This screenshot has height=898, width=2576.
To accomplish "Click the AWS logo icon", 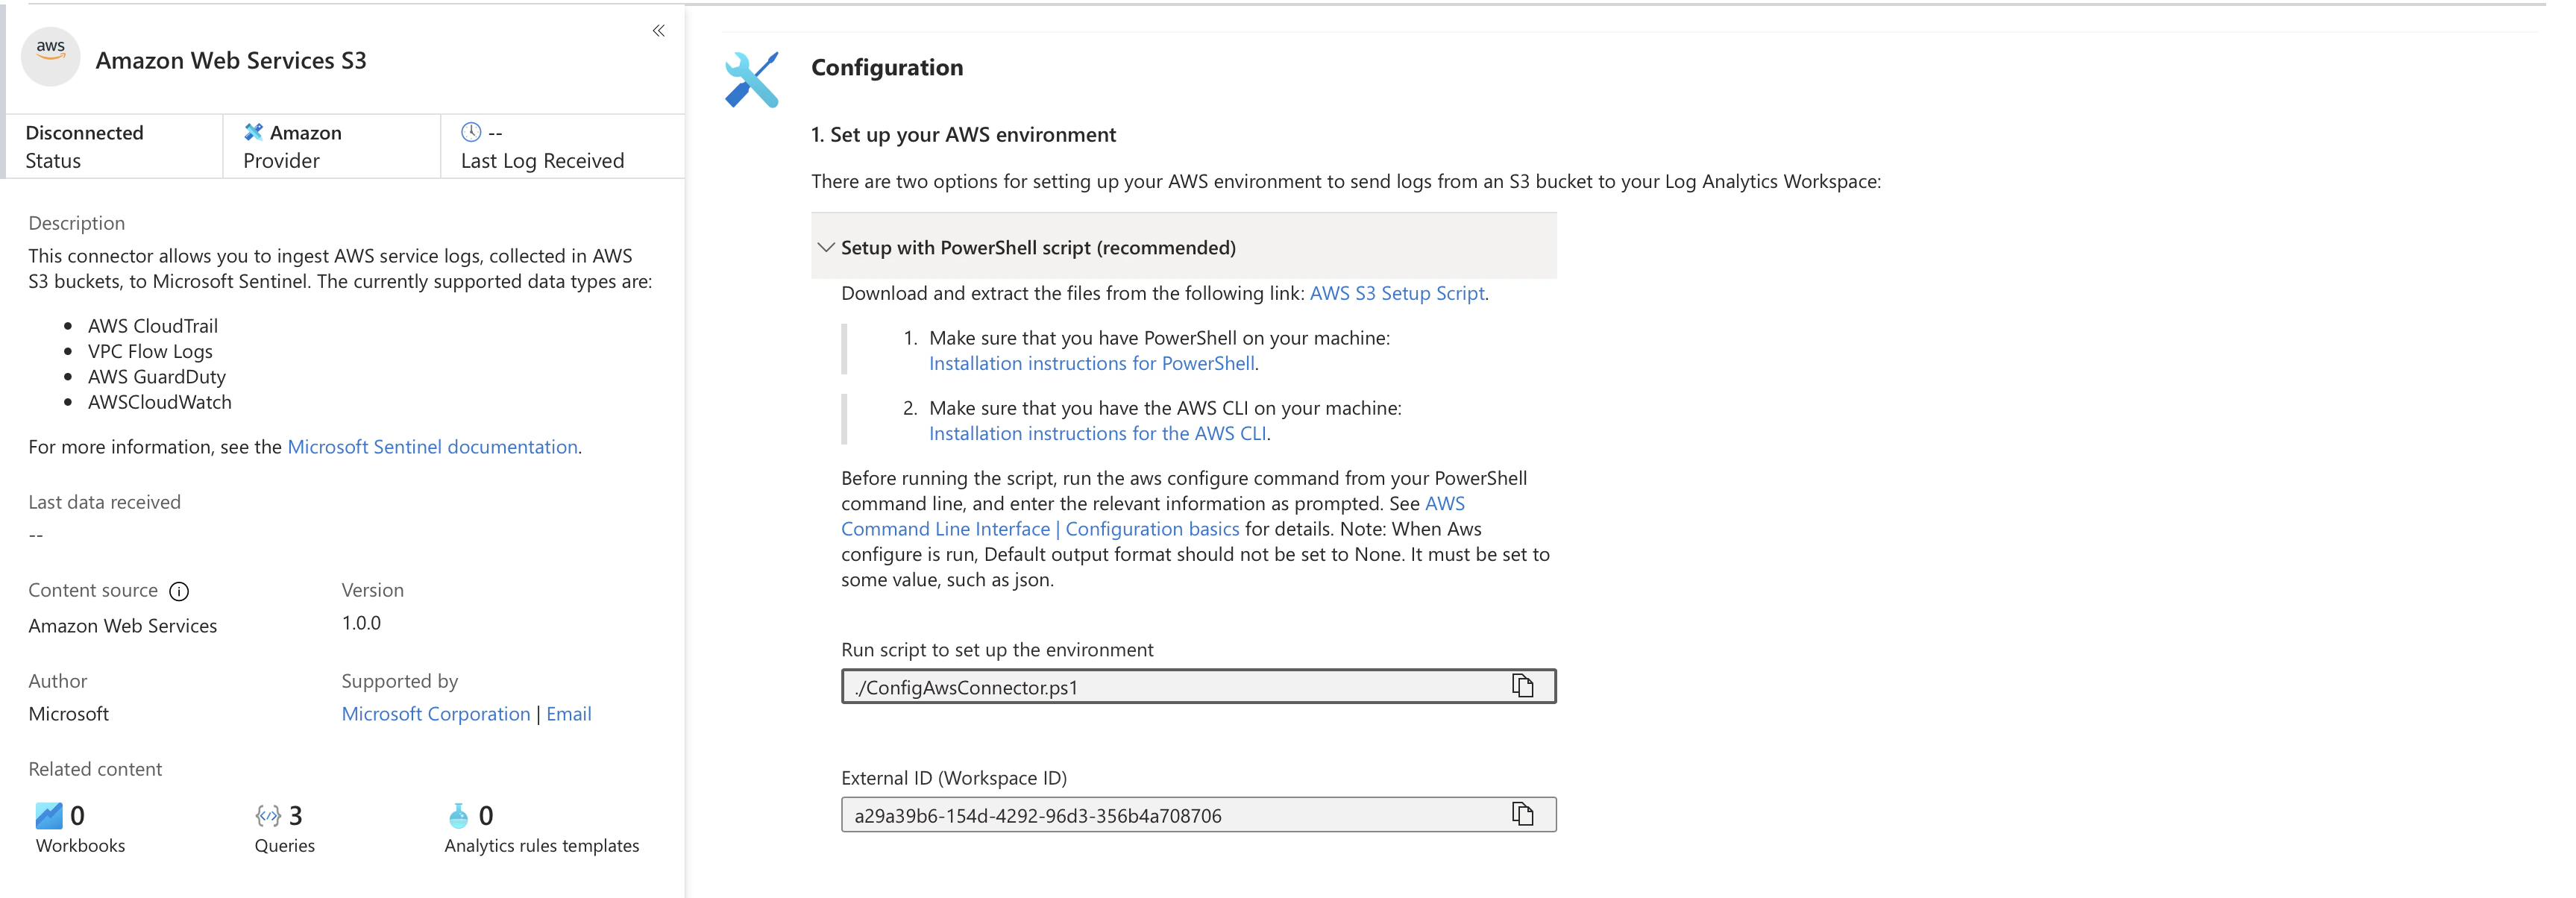I will point(50,57).
